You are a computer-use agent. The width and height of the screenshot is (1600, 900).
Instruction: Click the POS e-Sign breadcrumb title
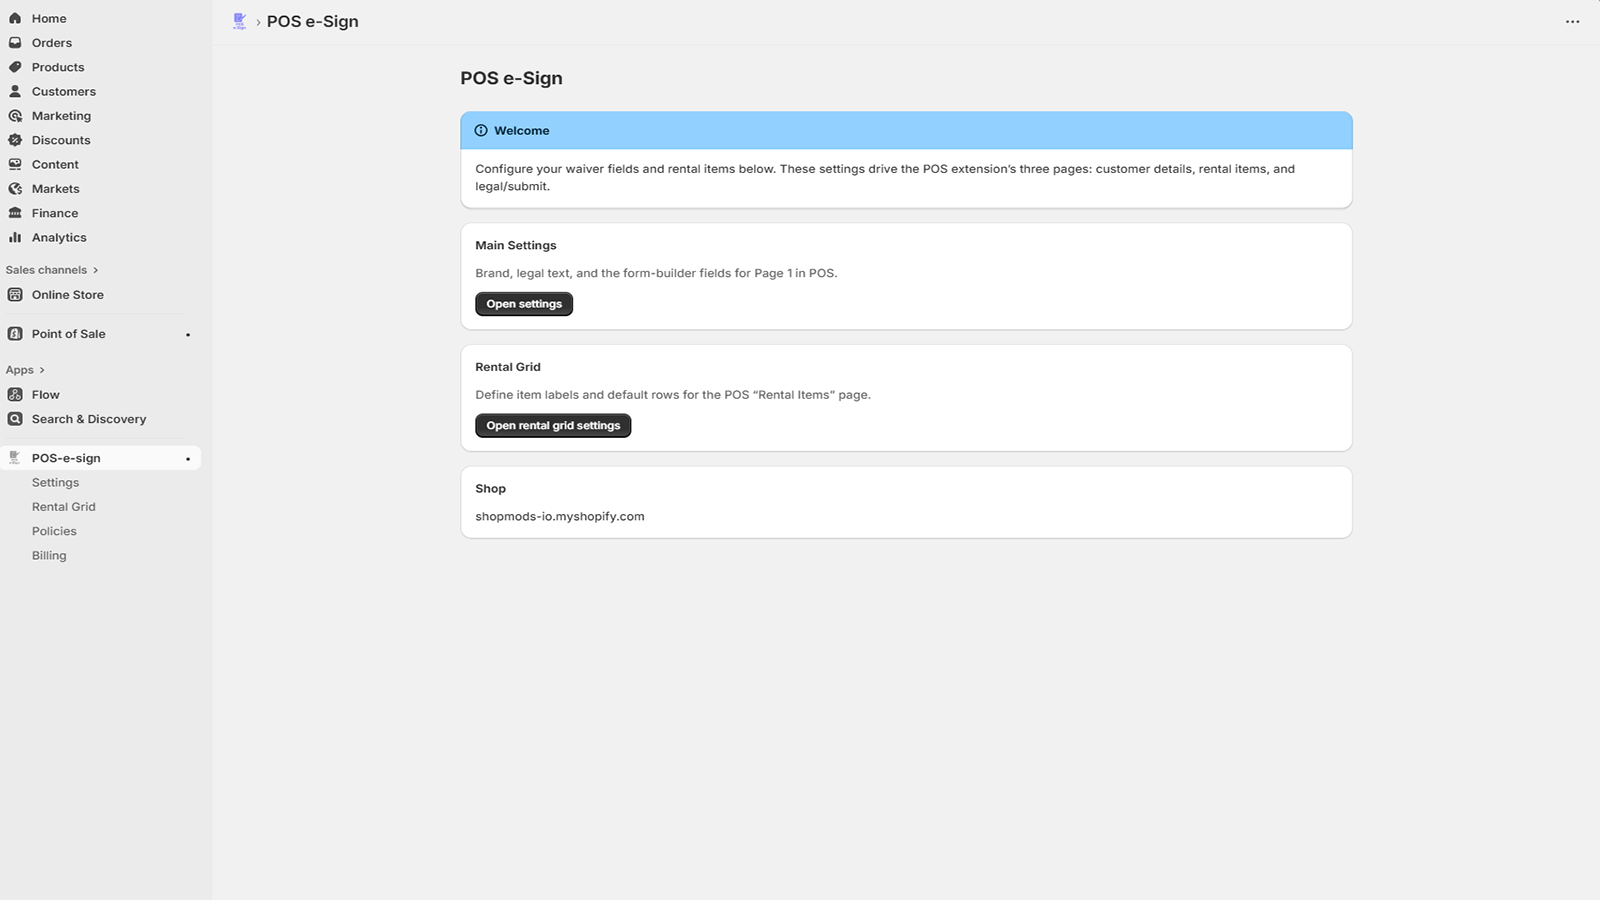point(312,22)
